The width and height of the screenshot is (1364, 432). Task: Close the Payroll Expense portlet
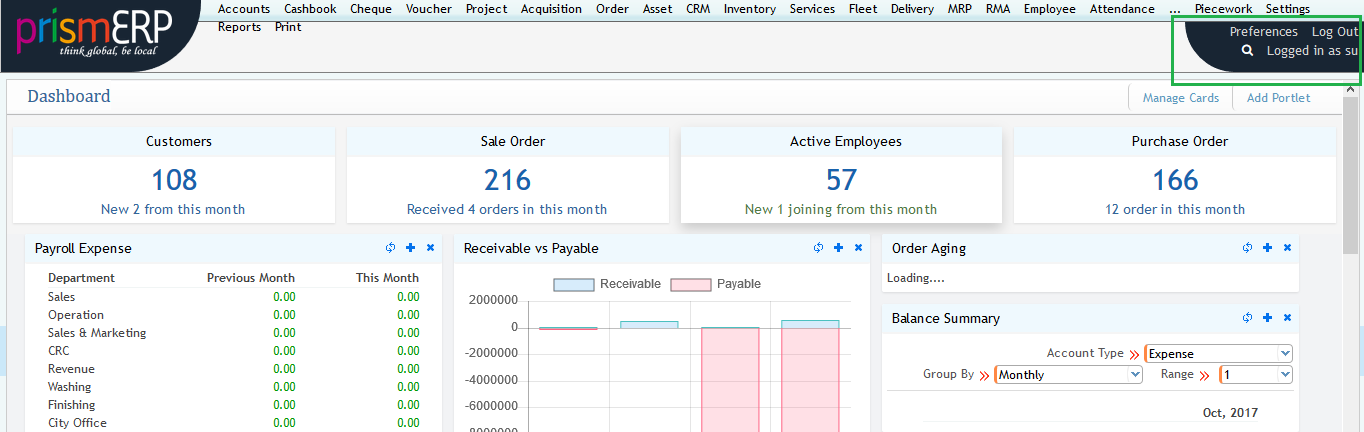pyautogui.click(x=430, y=248)
